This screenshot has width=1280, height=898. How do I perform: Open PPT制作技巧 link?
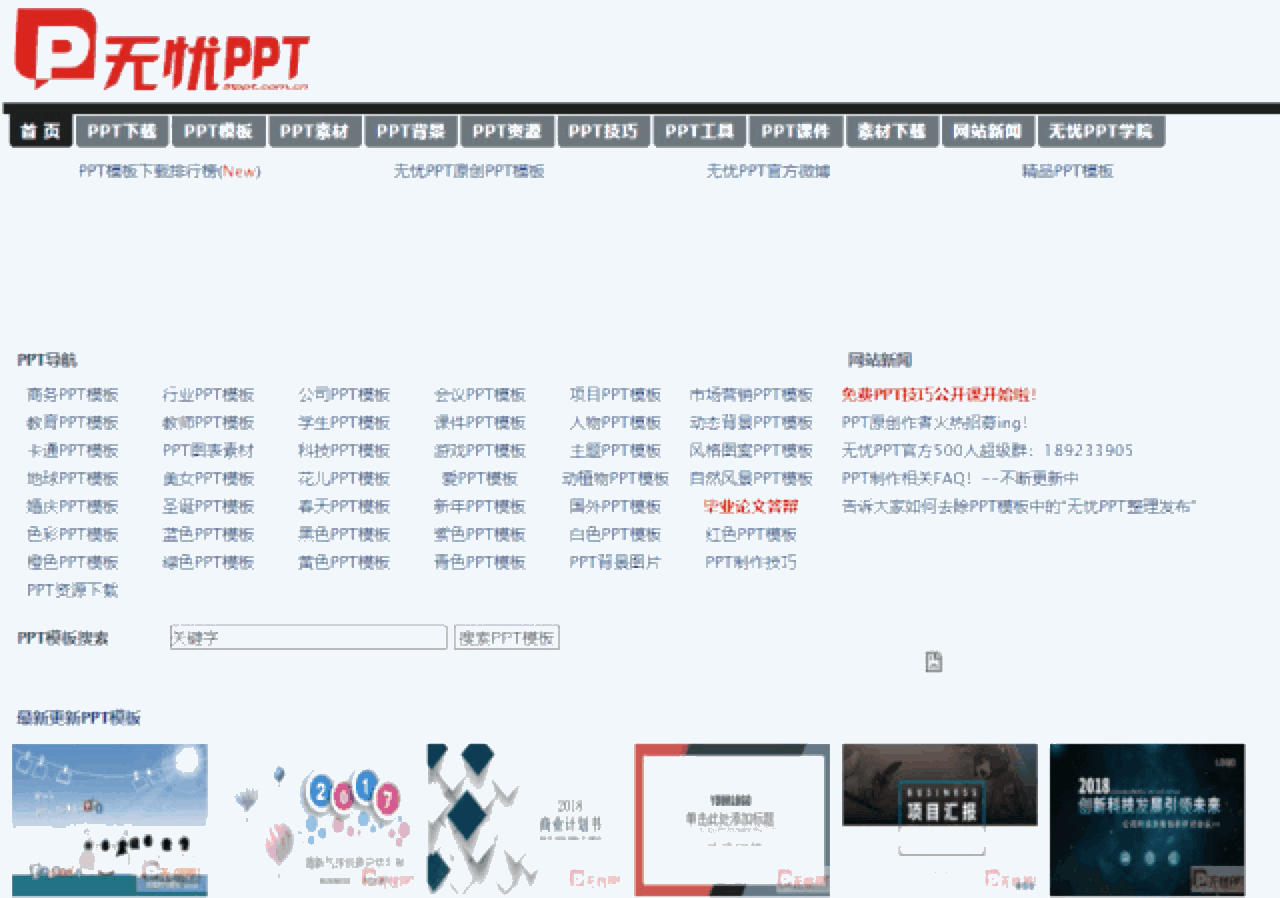[x=751, y=562]
